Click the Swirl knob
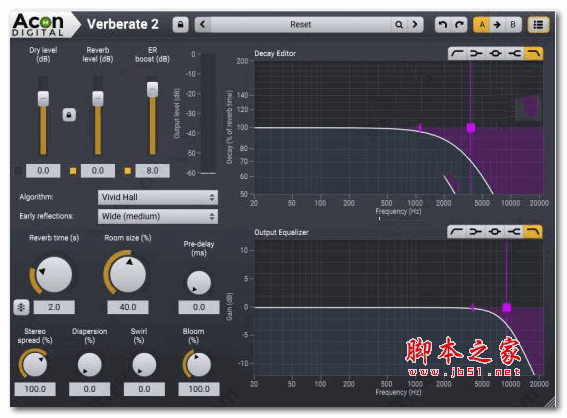The width and height of the screenshot is (567, 418). click(x=144, y=364)
